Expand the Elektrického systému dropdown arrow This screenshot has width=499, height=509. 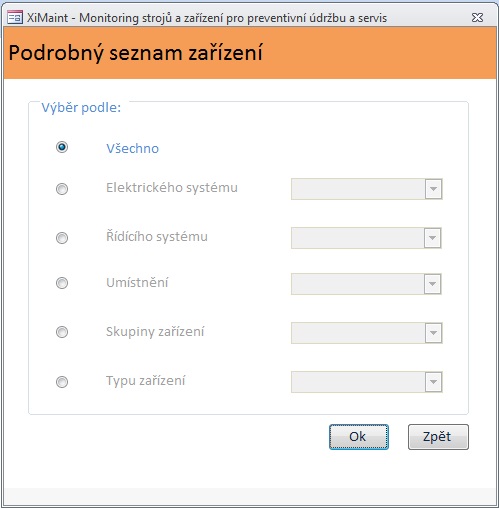[433, 189]
